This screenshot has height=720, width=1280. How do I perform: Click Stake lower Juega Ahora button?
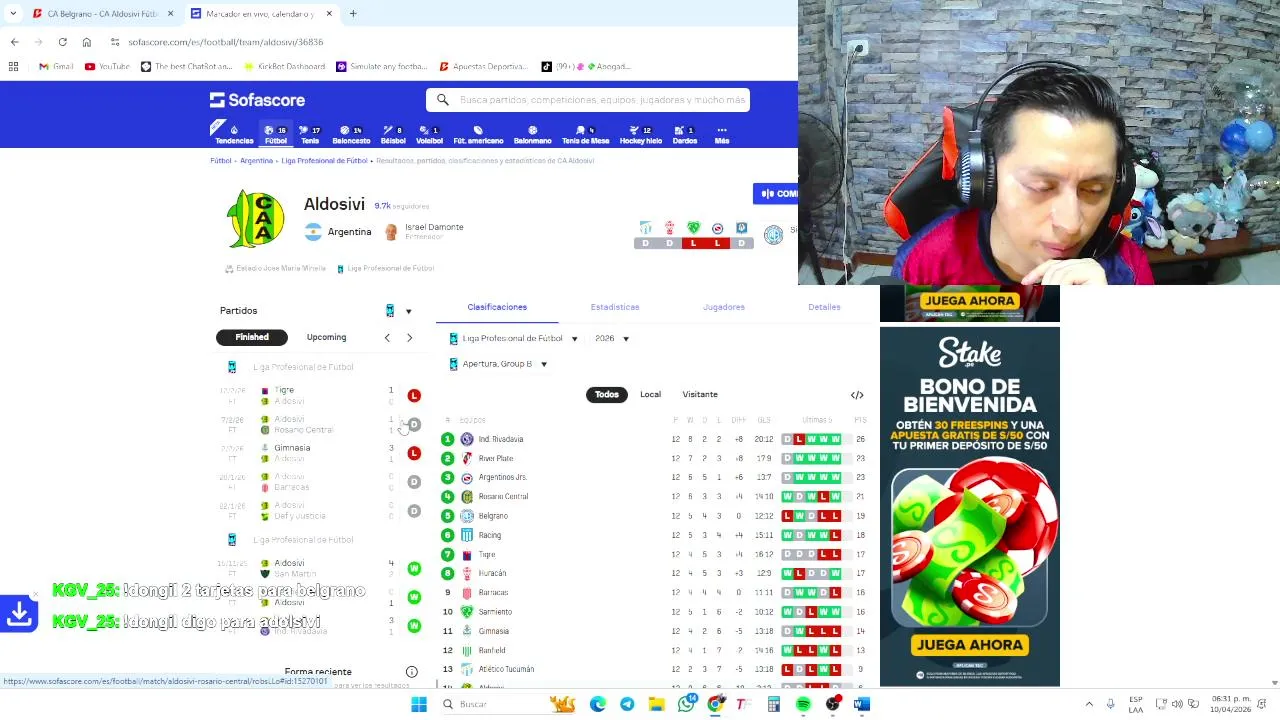click(969, 645)
